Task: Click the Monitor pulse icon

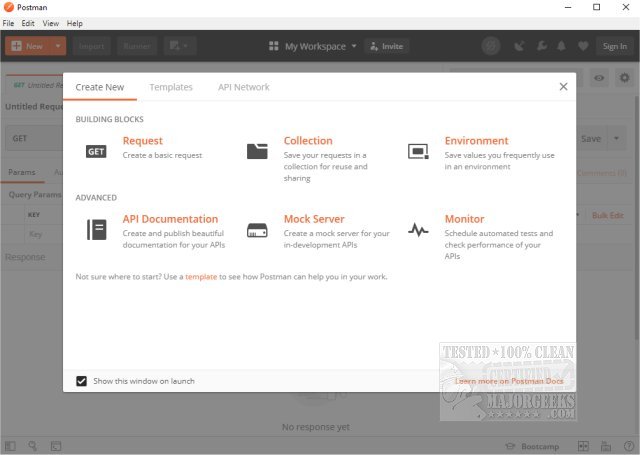Action: coord(418,229)
